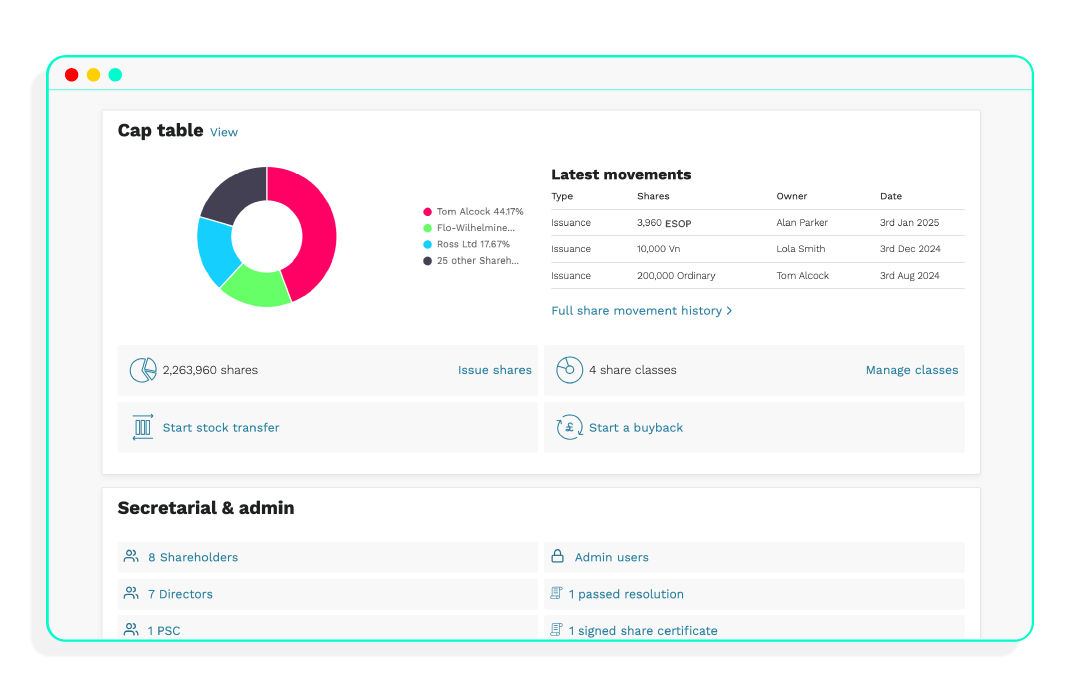Image resolution: width=1080 pixels, height=697 pixels.
Task: Open the 1 passed resolution link
Action: [626, 594]
